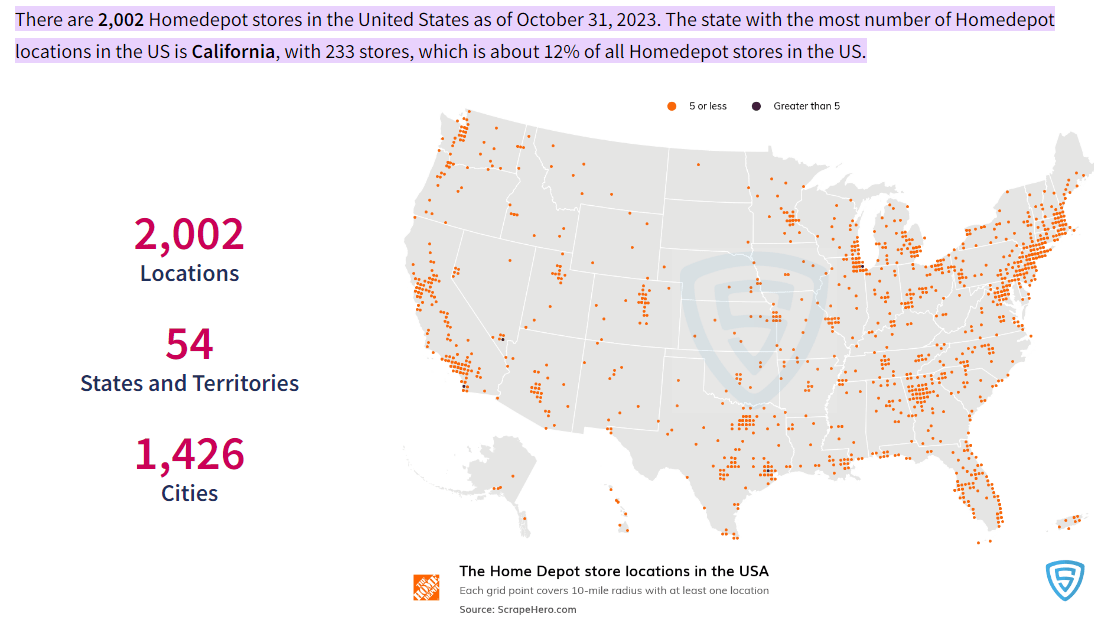The image size is (1094, 621).
Task: Click the '1,426' cities figure
Action: click(x=189, y=454)
